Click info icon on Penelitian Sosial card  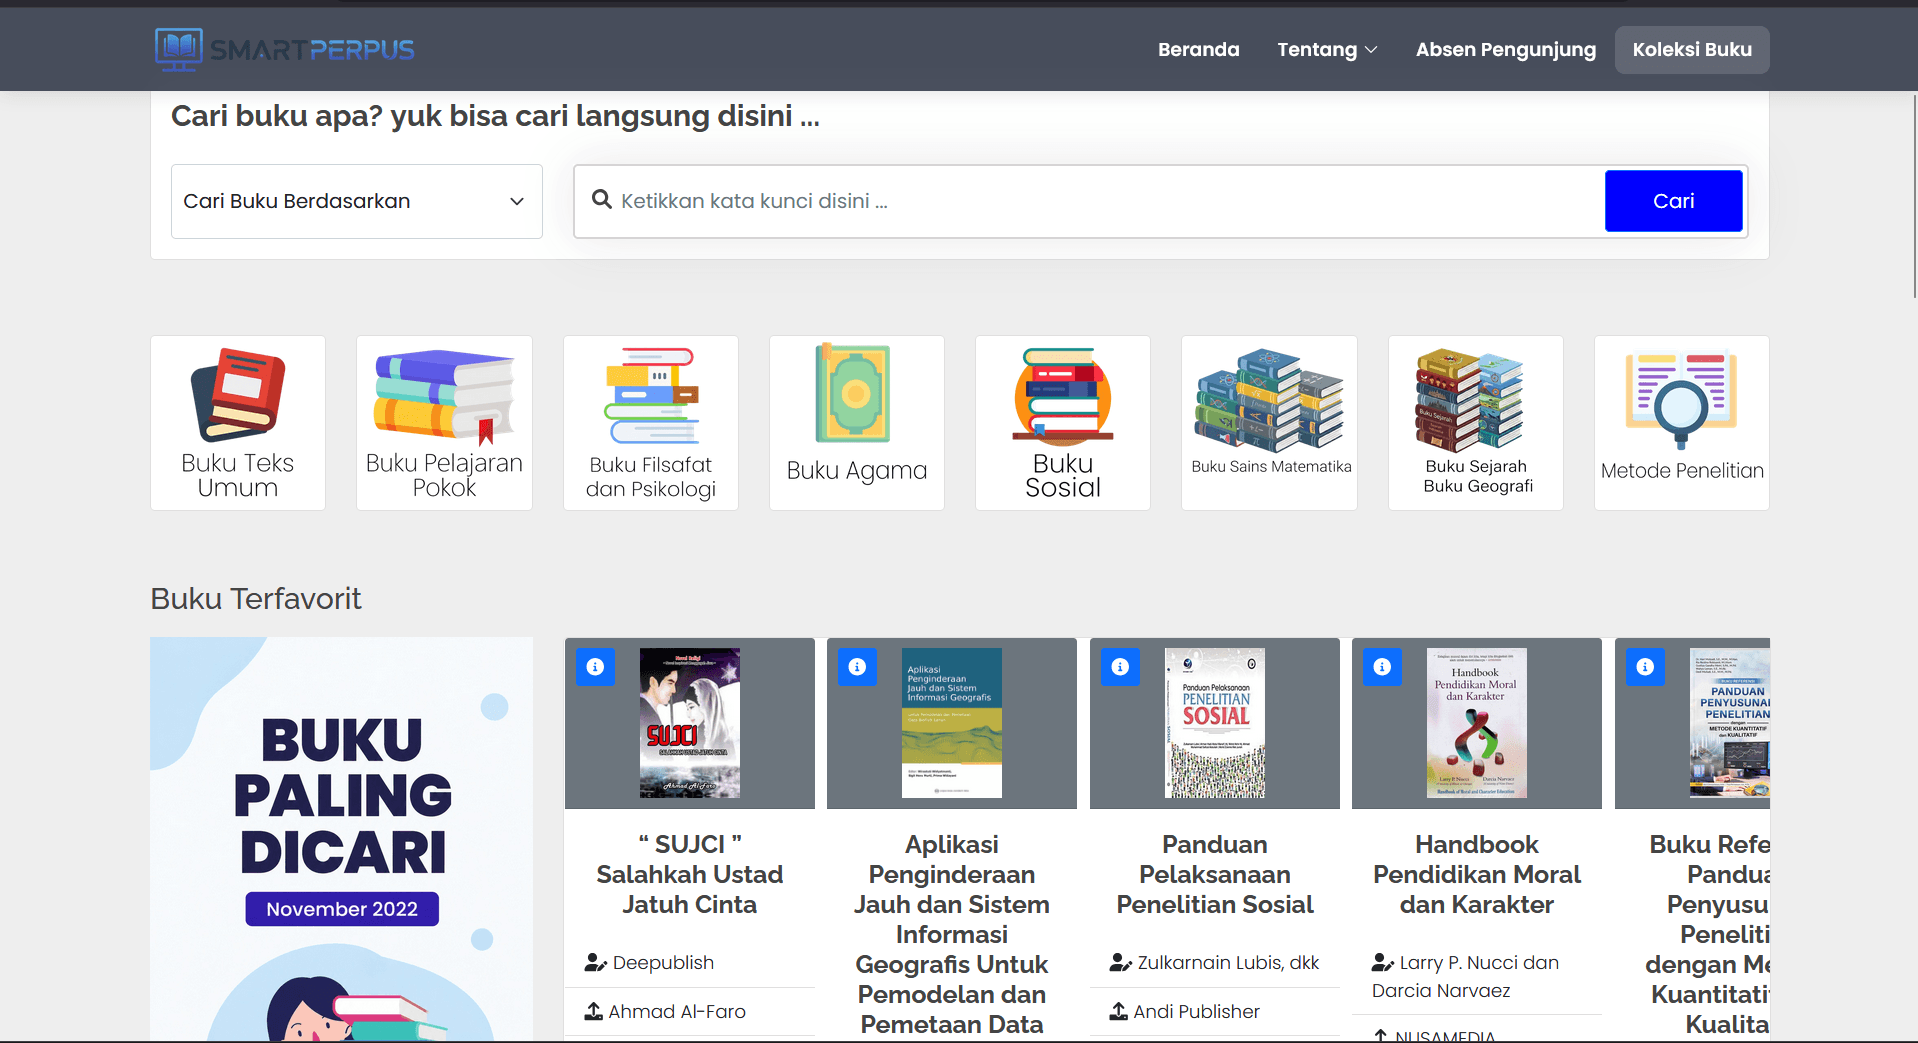[x=1120, y=667]
